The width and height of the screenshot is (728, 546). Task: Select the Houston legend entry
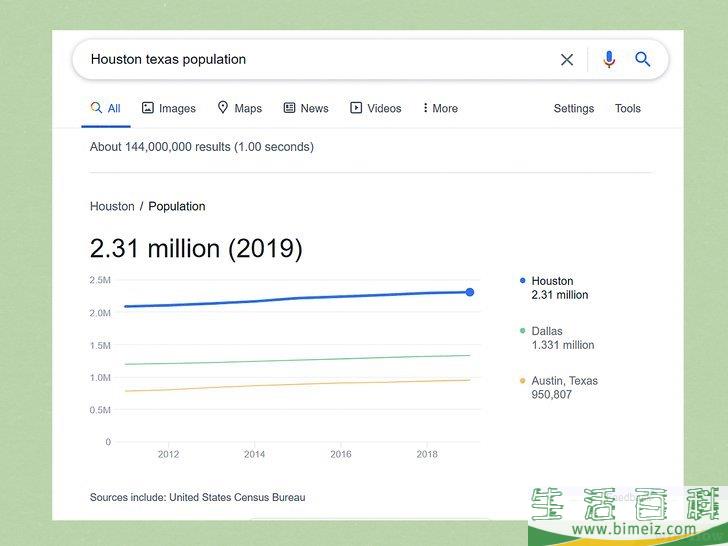554,288
